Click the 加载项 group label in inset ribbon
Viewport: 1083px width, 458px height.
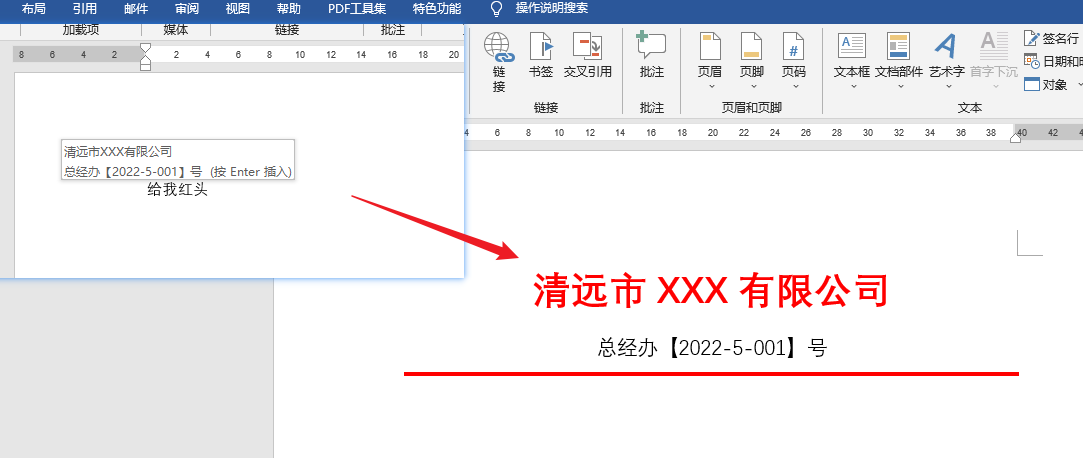81,30
